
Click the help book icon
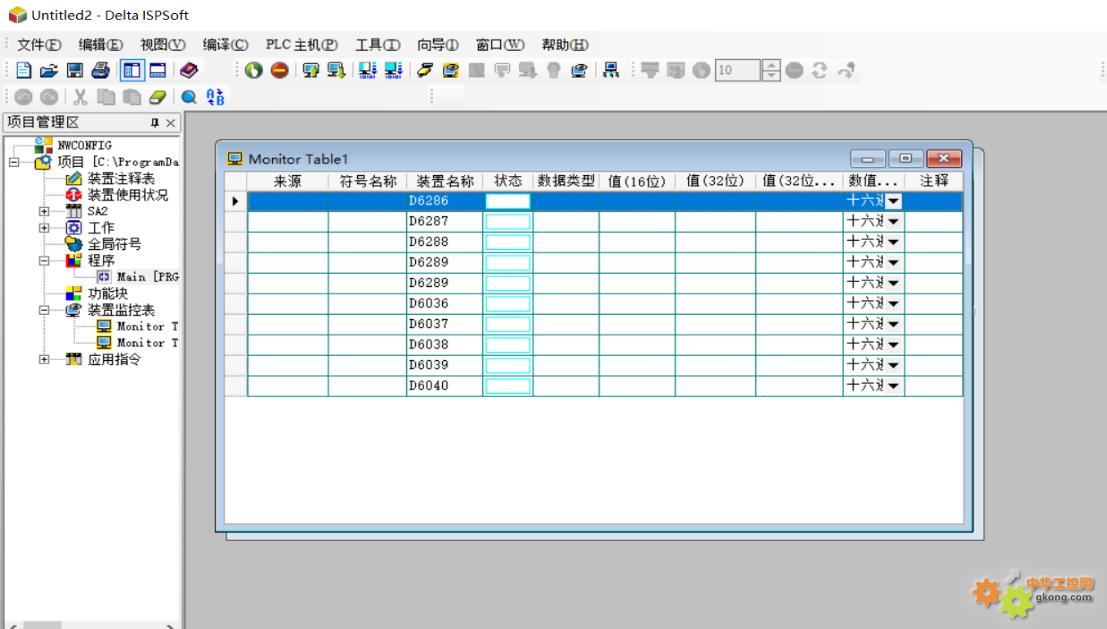(x=189, y=70)
